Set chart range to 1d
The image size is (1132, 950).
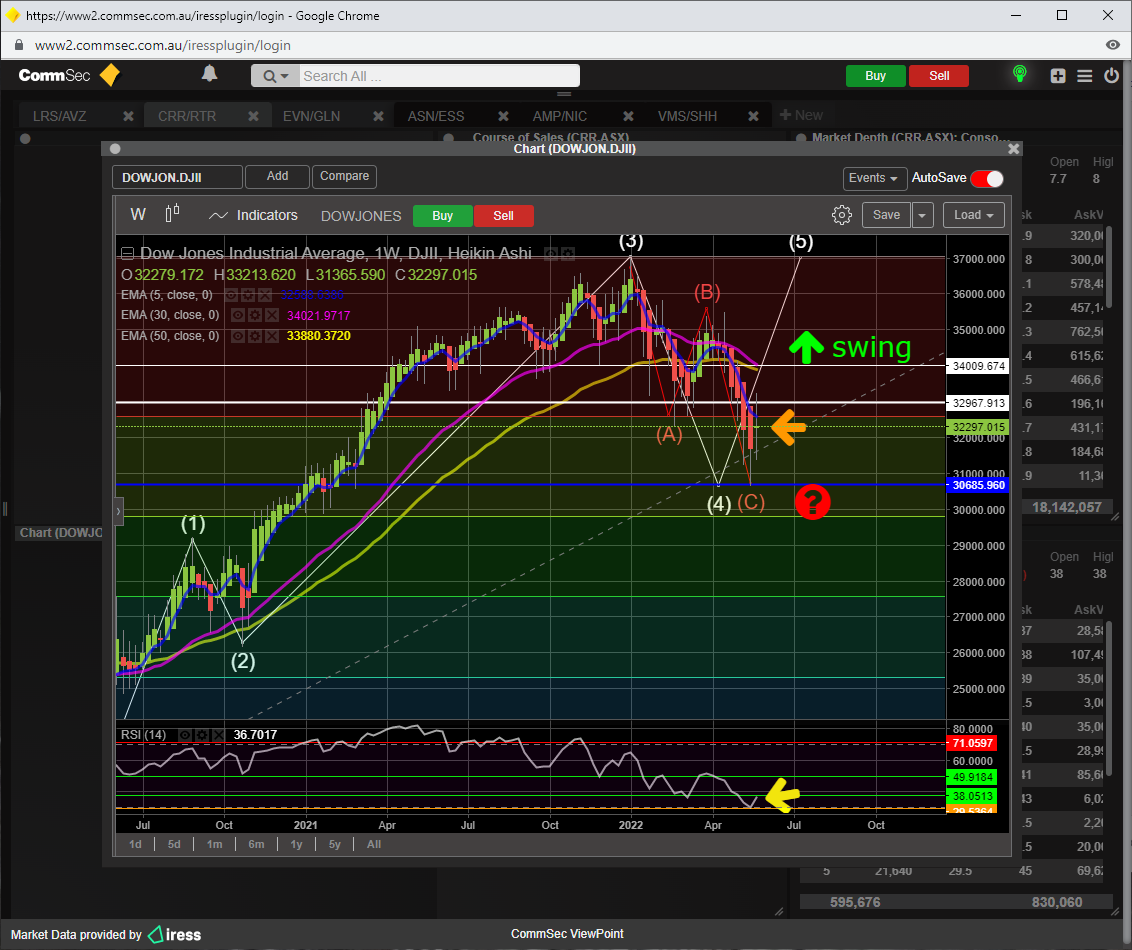[x=135, y=845]
